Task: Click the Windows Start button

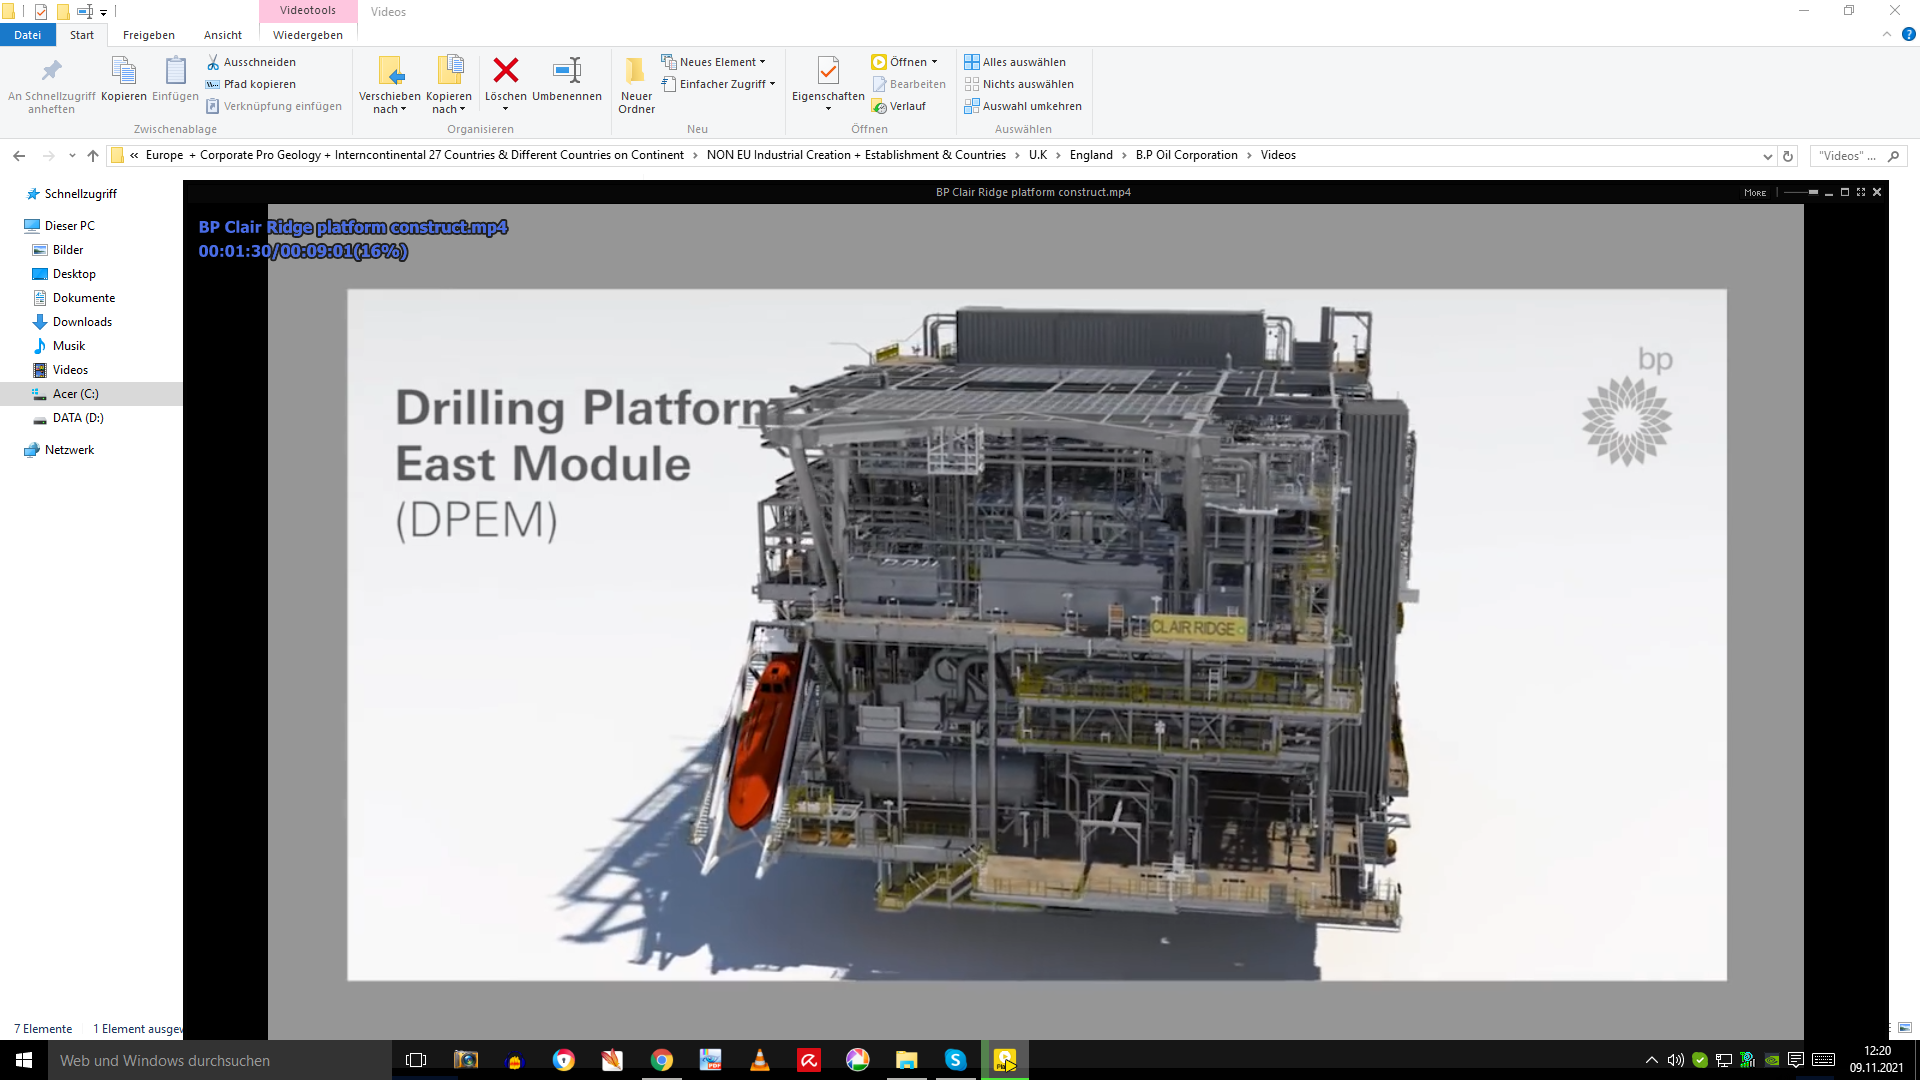Action: (24, 1060)
